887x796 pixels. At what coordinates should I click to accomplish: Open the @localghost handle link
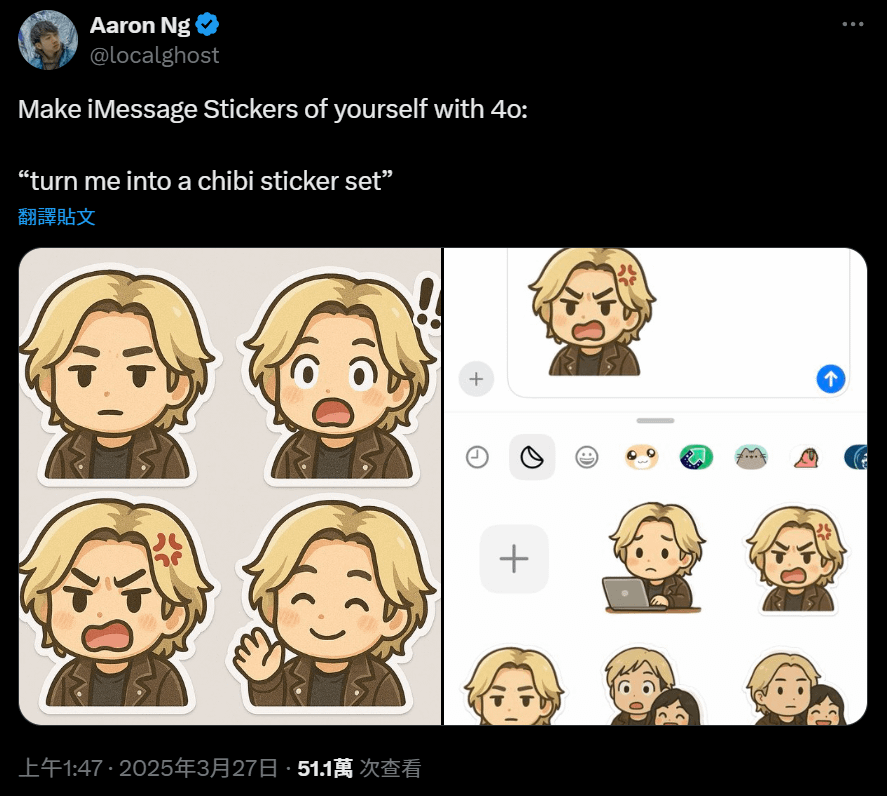pyautogui.click(x=154, y=55)
